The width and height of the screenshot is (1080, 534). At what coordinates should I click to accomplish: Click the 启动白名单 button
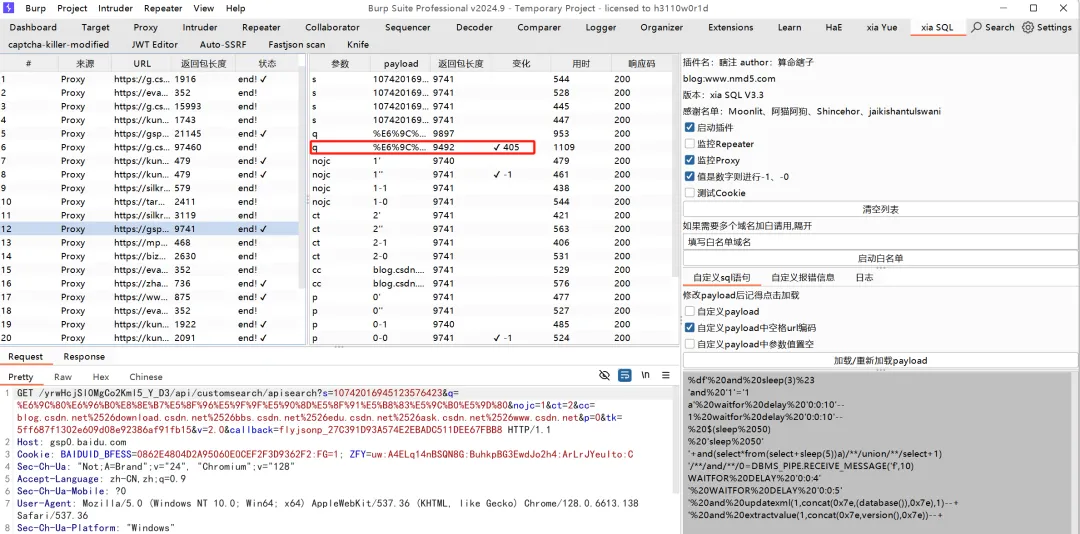coord(880,258)
